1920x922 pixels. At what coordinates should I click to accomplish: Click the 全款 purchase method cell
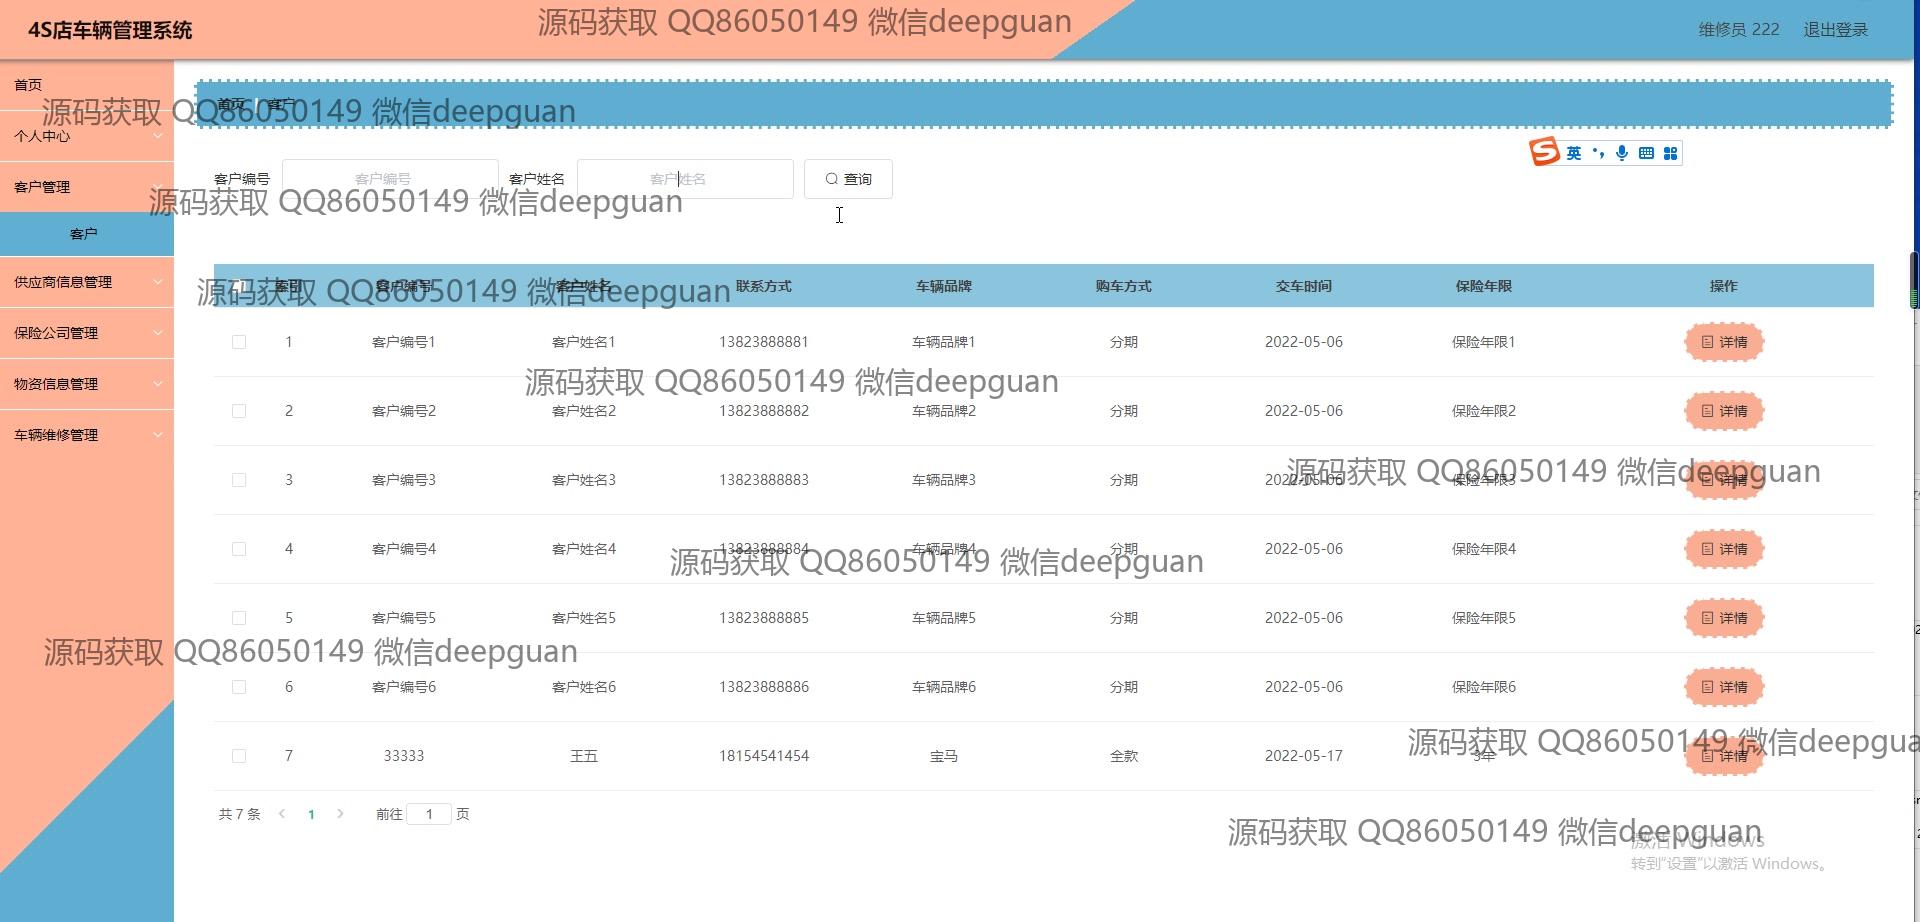tap(1124, 756)
